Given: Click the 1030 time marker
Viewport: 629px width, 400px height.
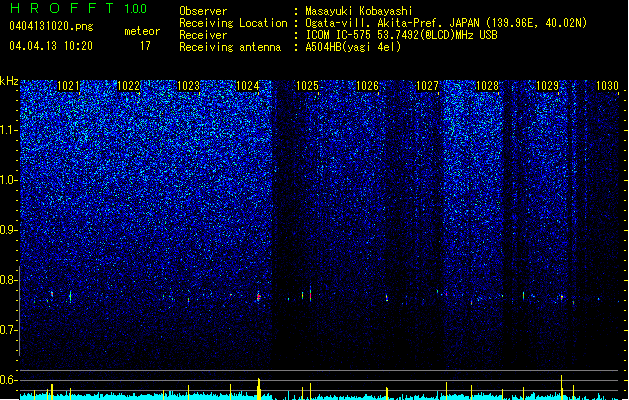Looking at the screenshot, I should click(x=607, y=86).
